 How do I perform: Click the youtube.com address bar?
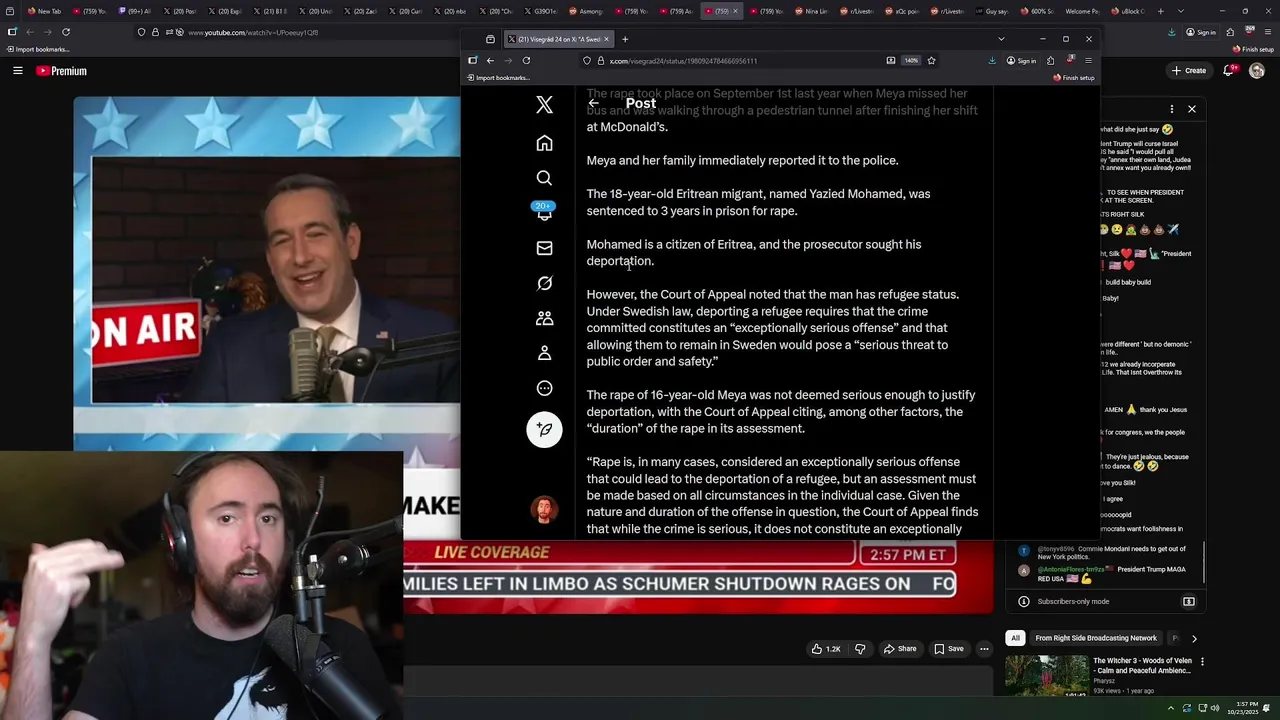pyautogui.click(x=253, y=32)
